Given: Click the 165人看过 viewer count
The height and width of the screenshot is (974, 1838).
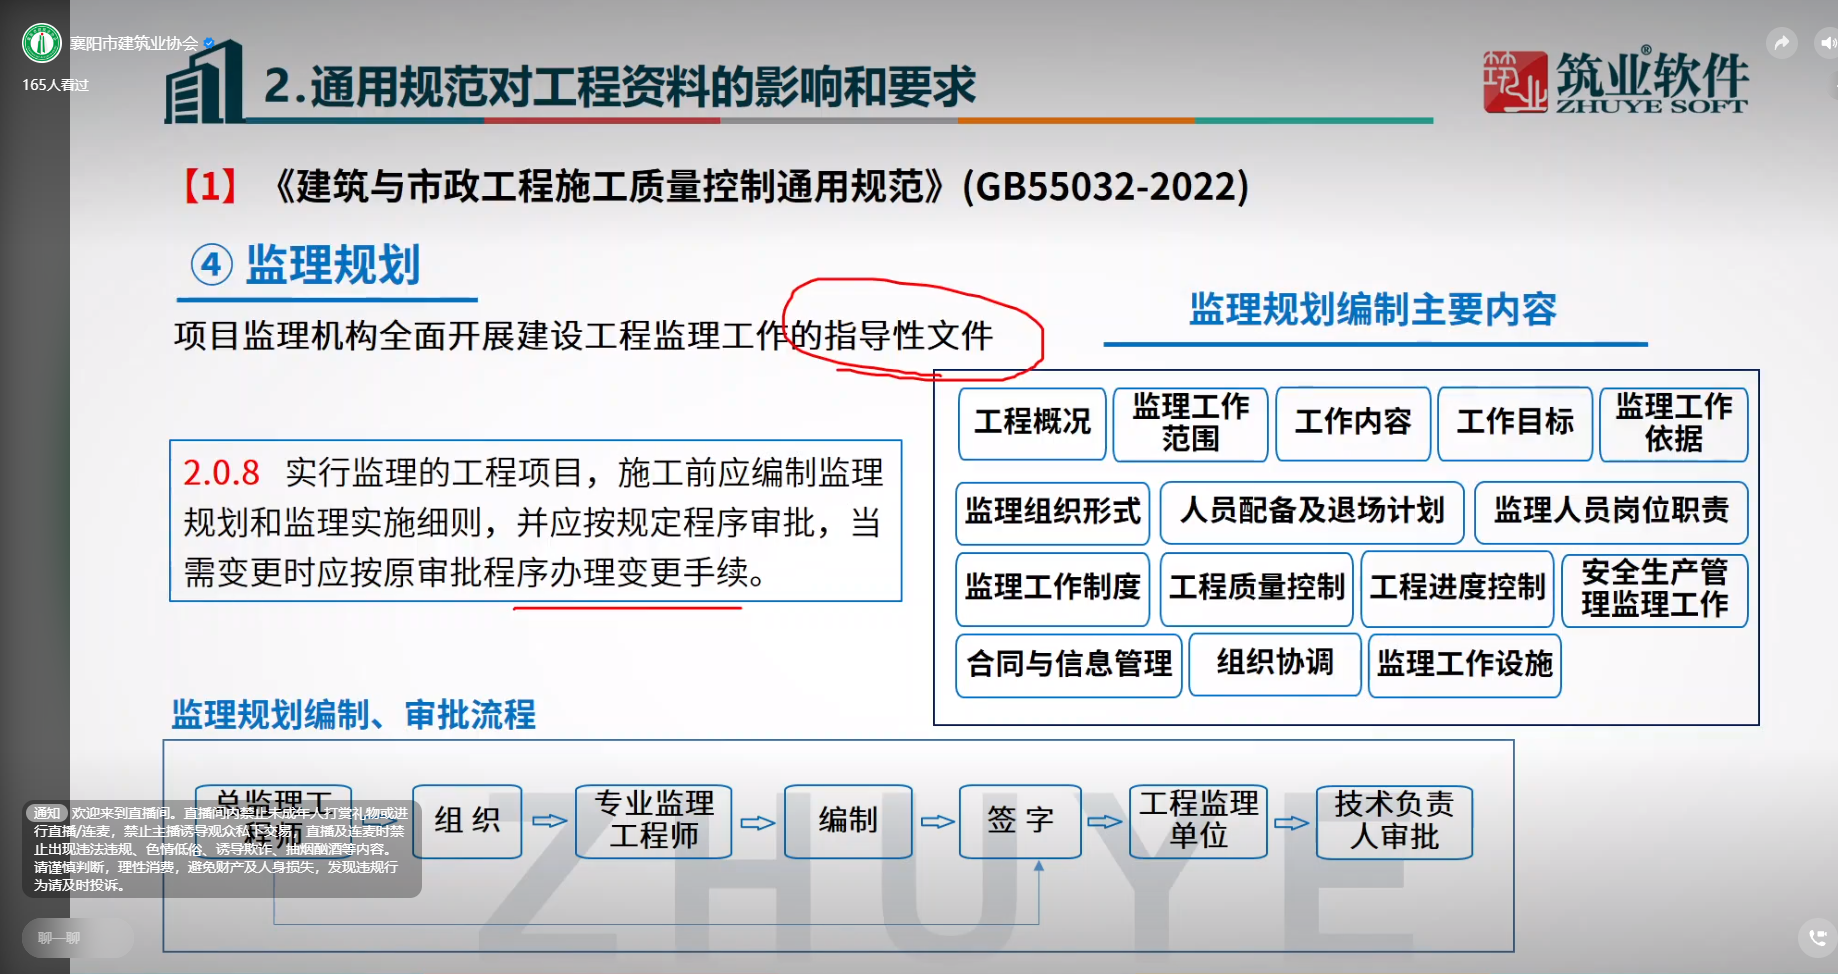Looking at the screenshot, I should (56, 85).
